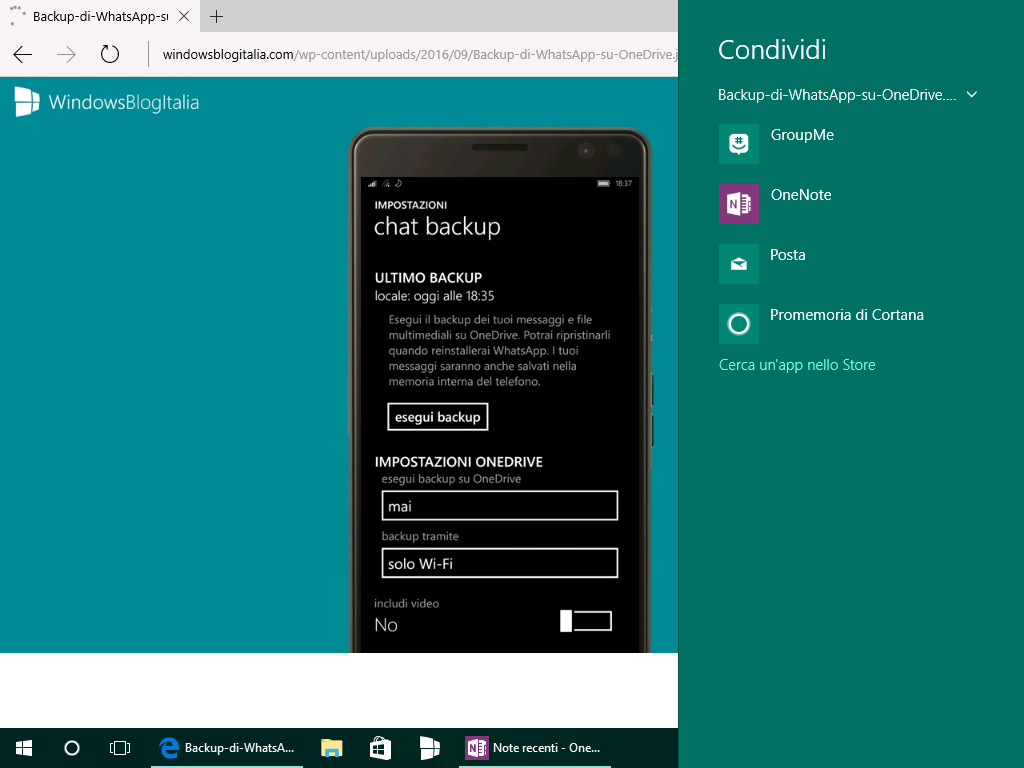Click the Cortana search circle in taskbar
The image size is (1024, 768).
click(x=72, y=748)
